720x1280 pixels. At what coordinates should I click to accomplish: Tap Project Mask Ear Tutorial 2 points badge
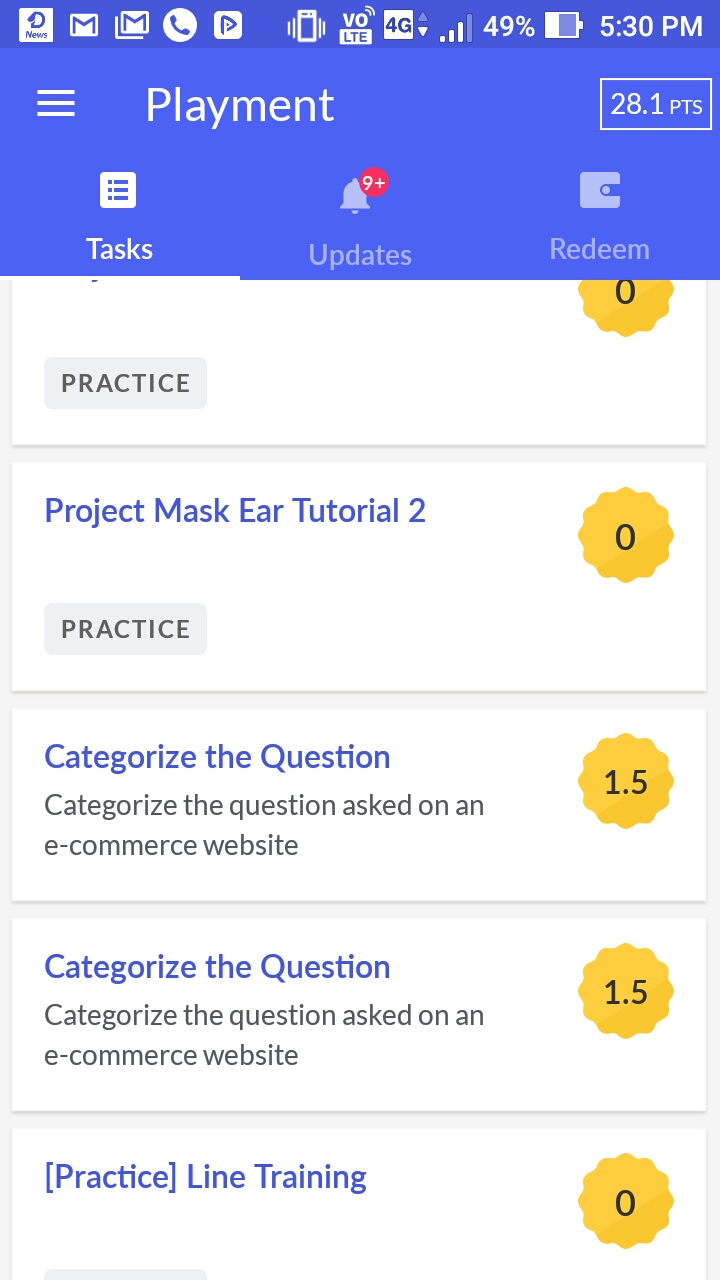(x=625, y=537)
